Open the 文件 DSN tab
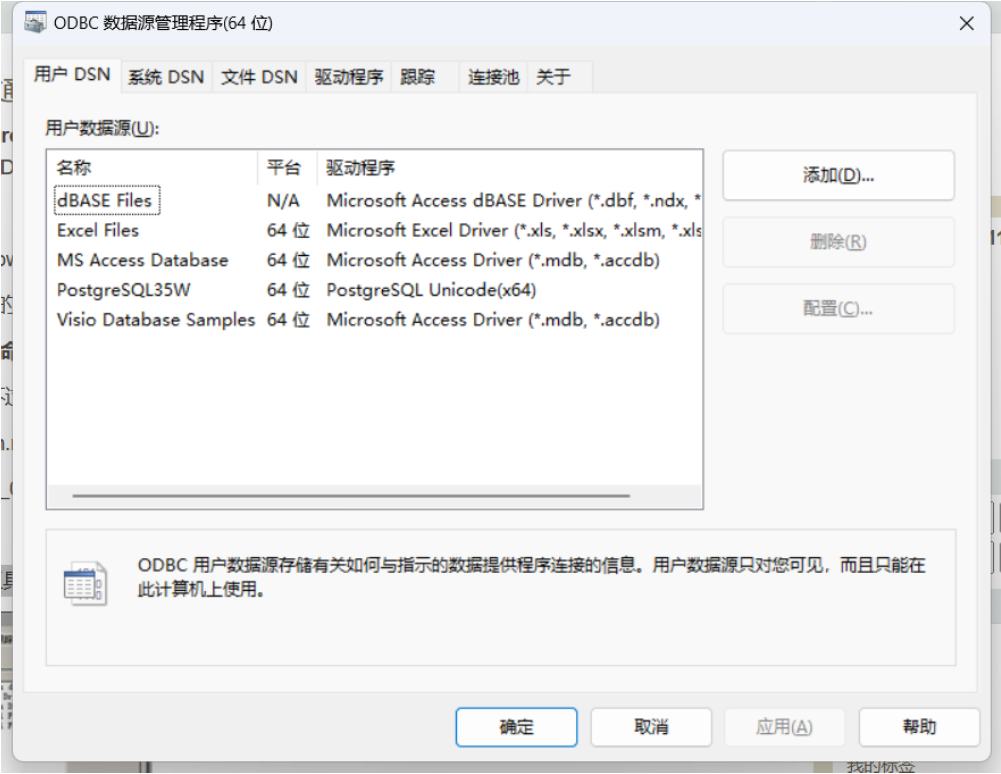The width and height of the screenshot is (1001, 774). point(259,77)
